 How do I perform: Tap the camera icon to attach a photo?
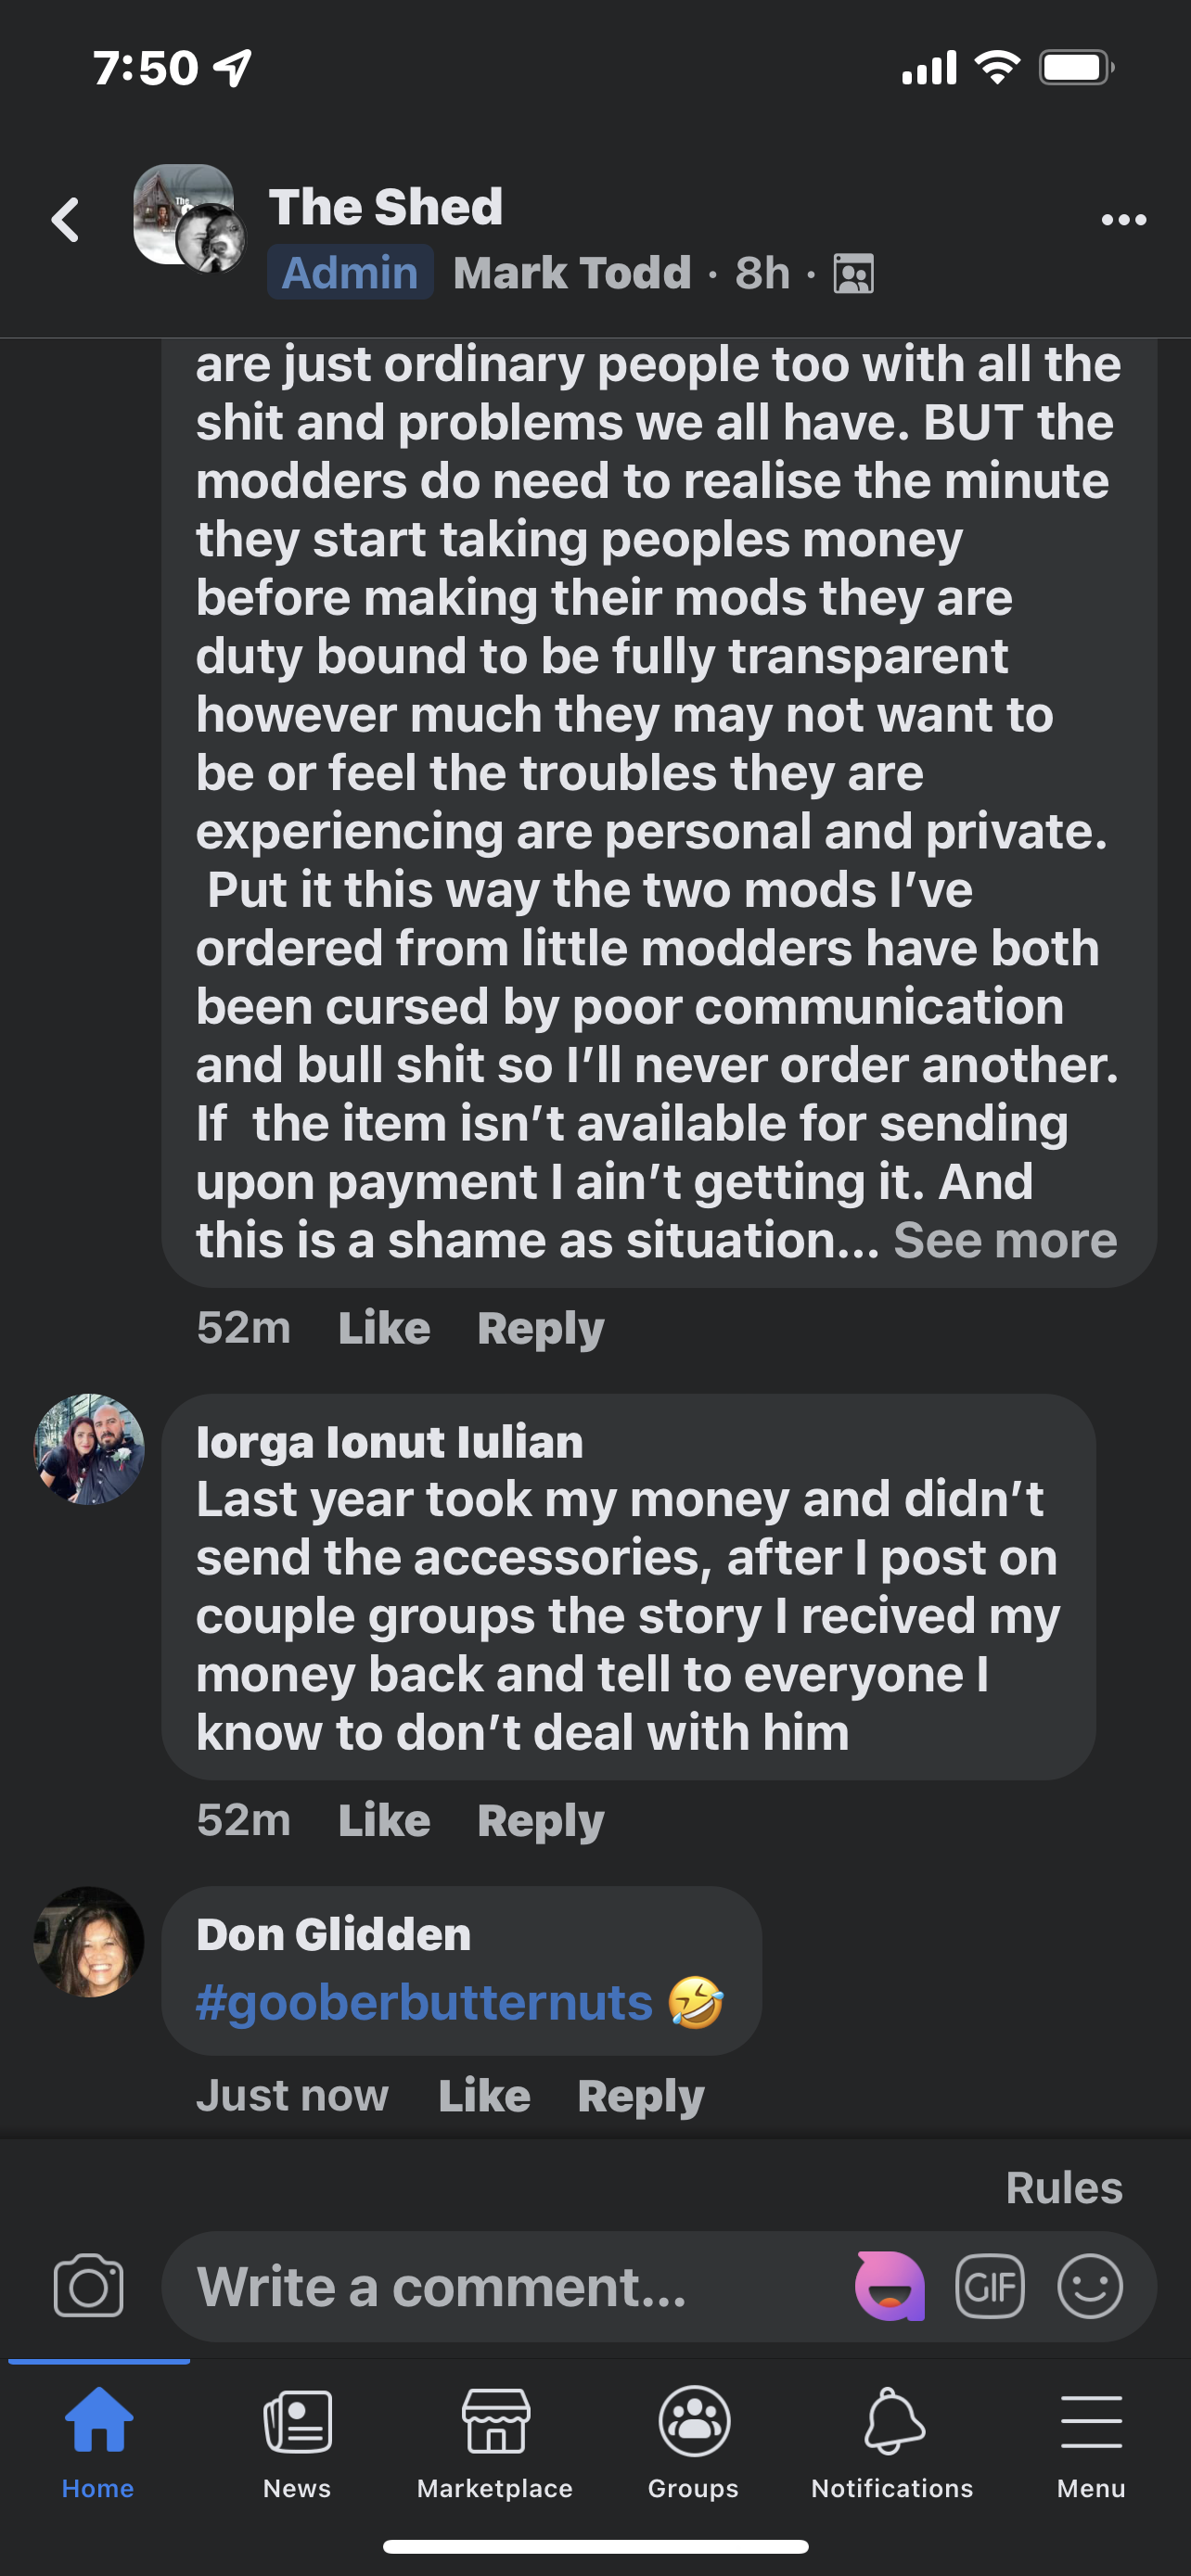[x=88, y=2286]
